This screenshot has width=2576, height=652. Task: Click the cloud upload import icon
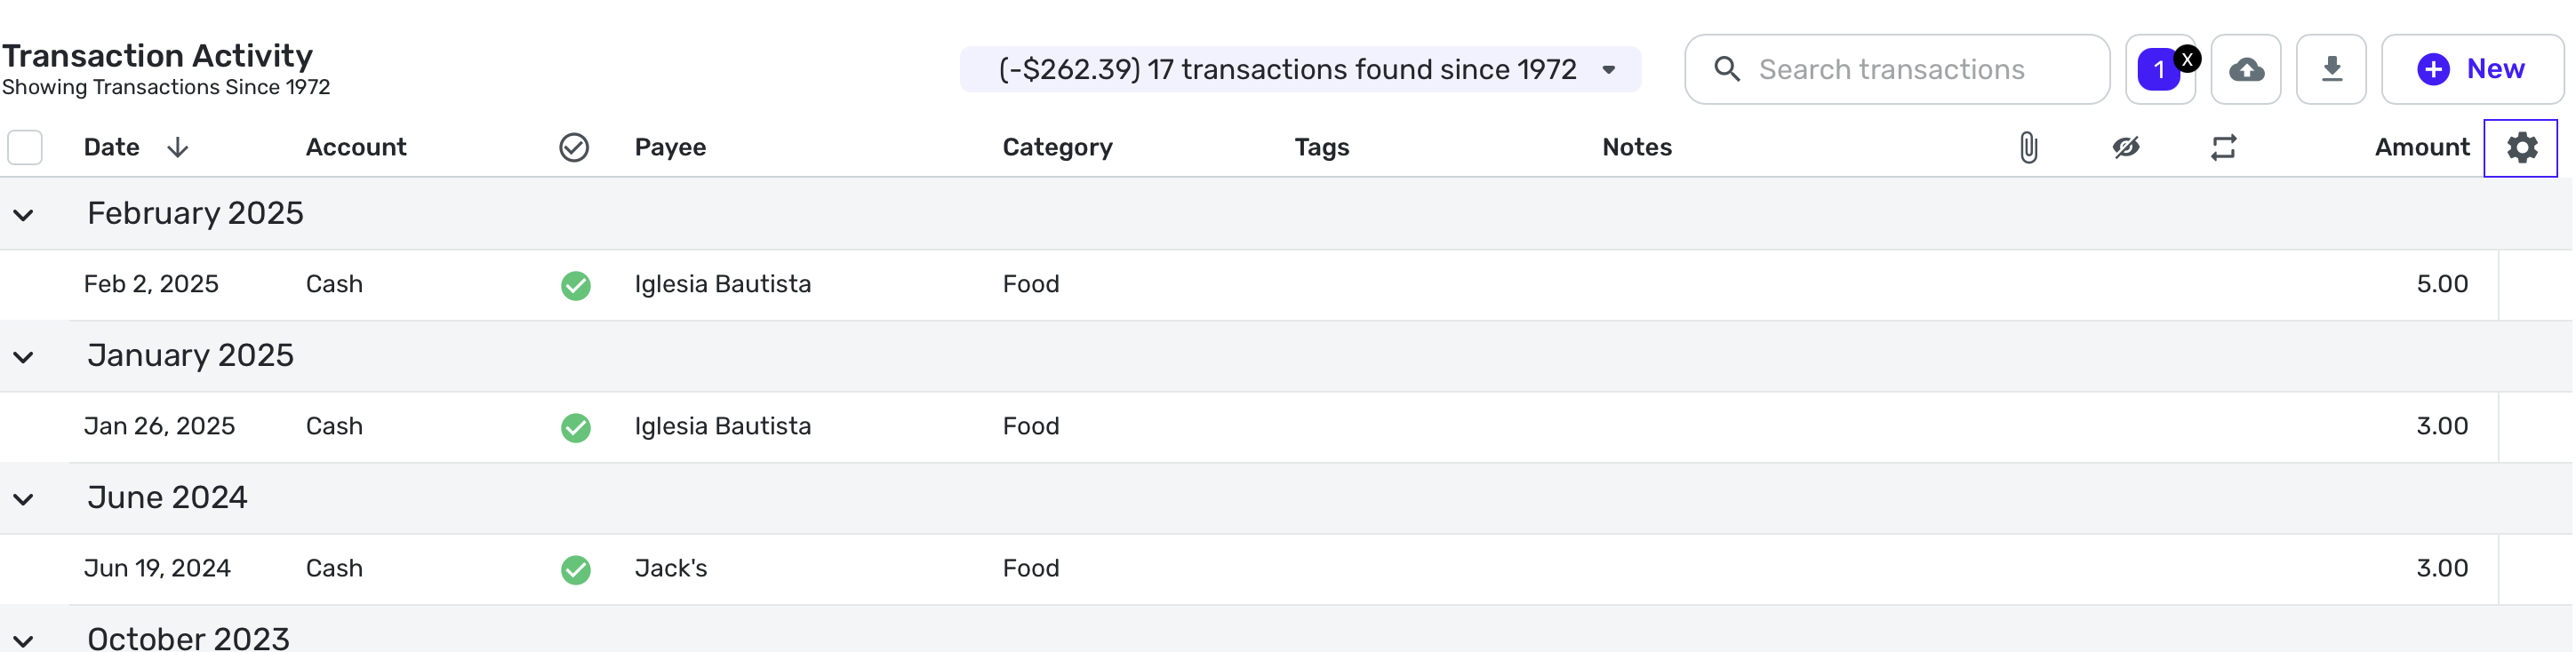[x=2245, y=70]
